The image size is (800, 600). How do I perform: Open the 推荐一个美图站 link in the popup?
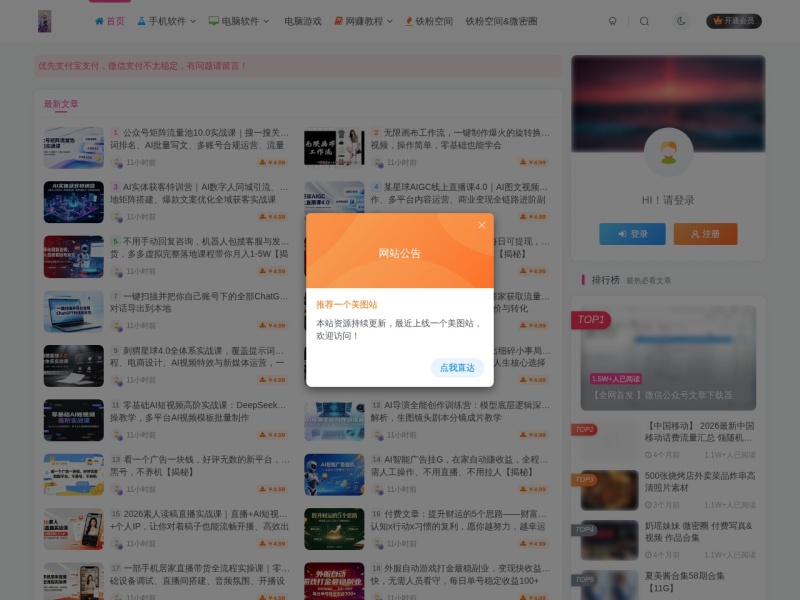tap(346, 305)
